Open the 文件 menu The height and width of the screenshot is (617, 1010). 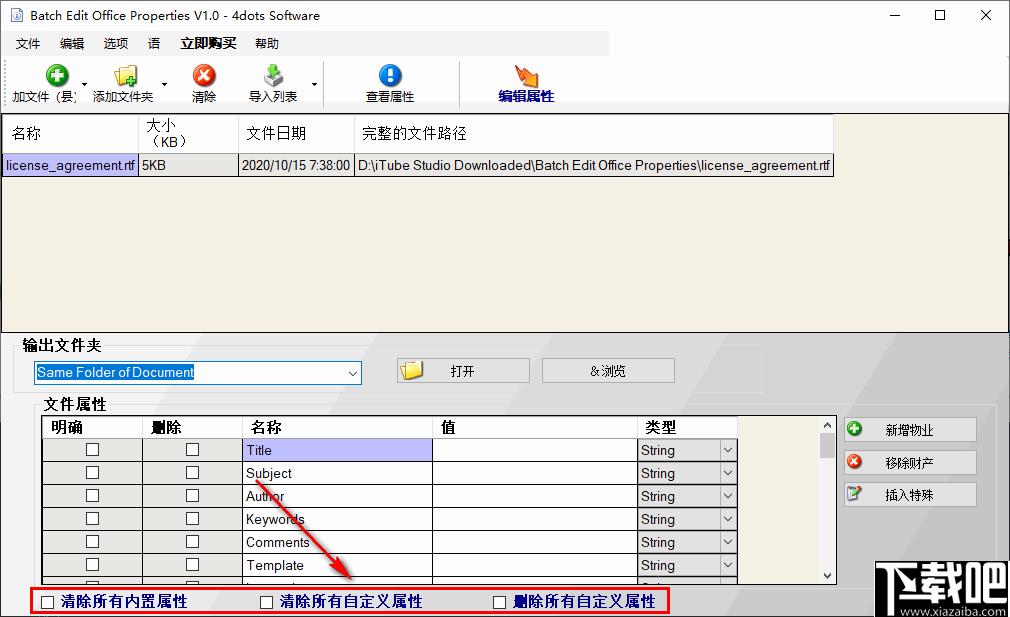[28, 43]
